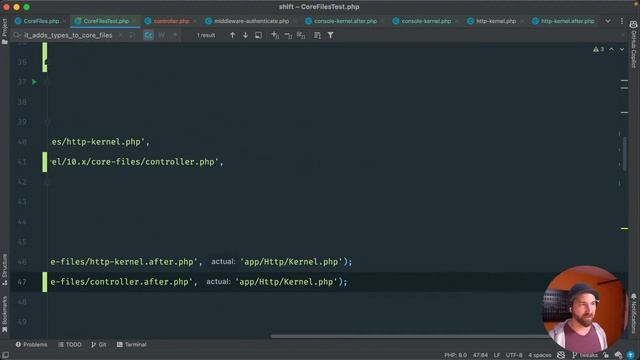
Task: Click the IDE updates icon in status bar
Action: tap(630, 356)
